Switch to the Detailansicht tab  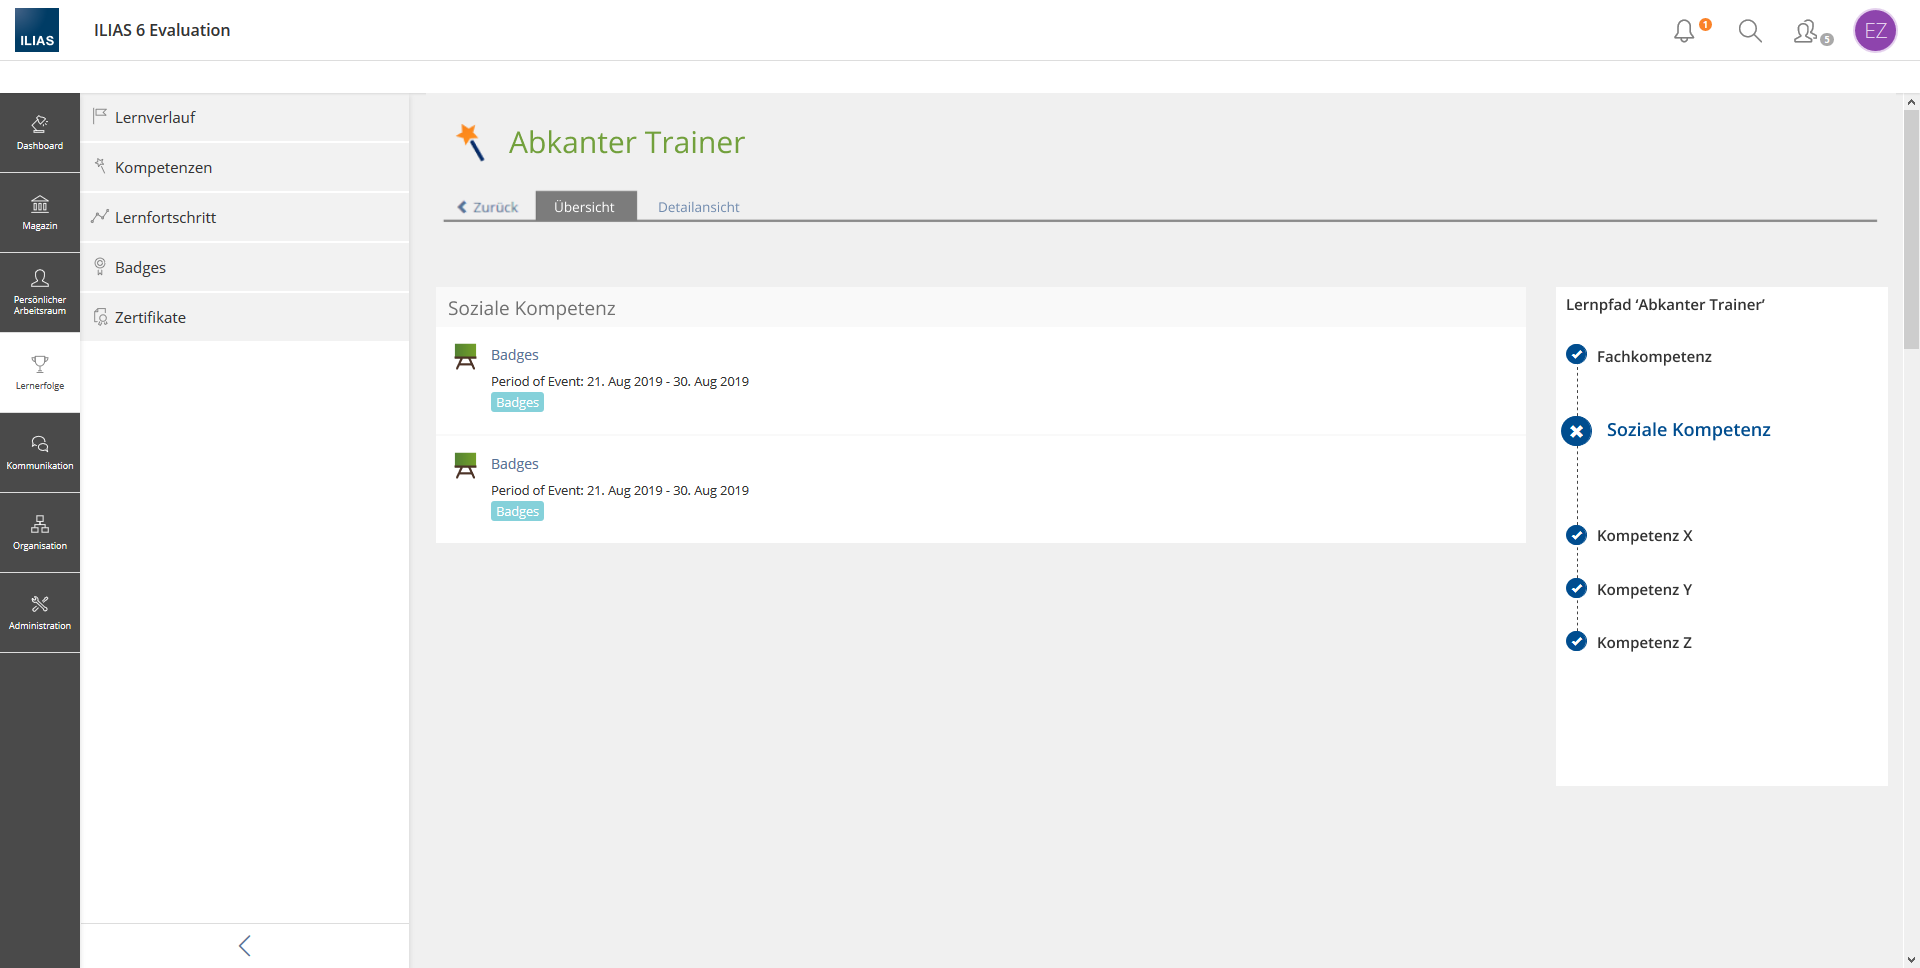[x=699, y=207]
